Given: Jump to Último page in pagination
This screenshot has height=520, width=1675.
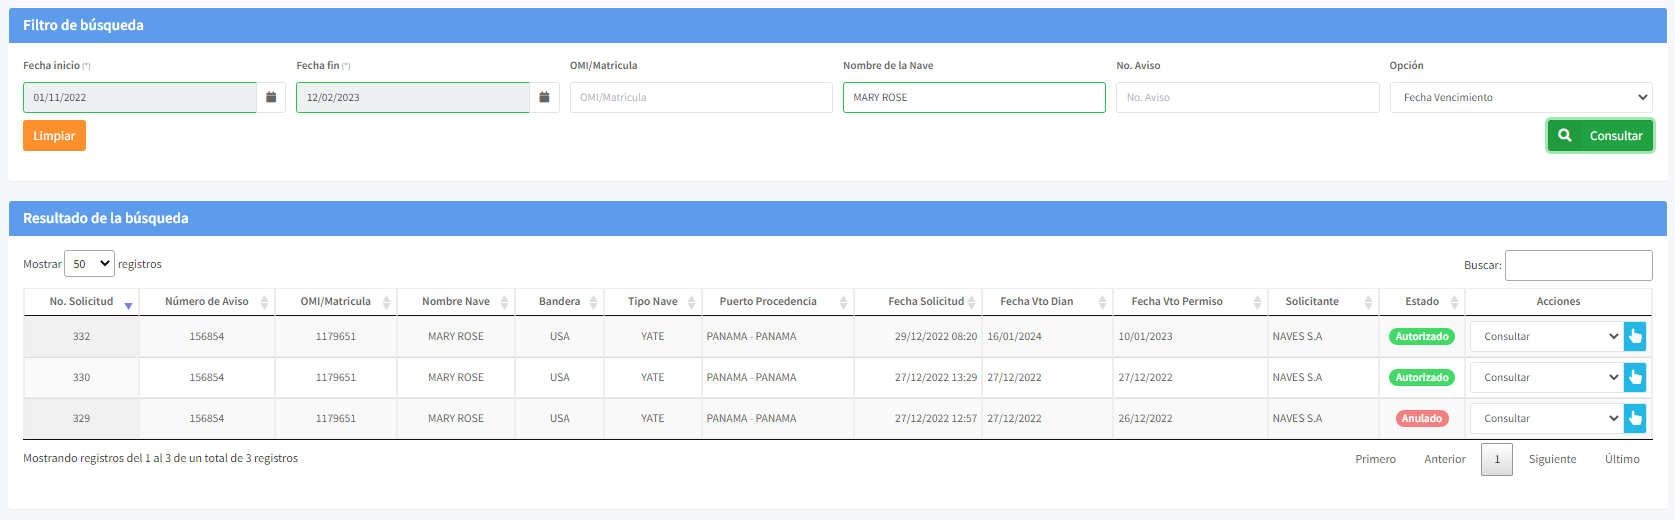Looking at the screenshot, I should coord(1621,460).
